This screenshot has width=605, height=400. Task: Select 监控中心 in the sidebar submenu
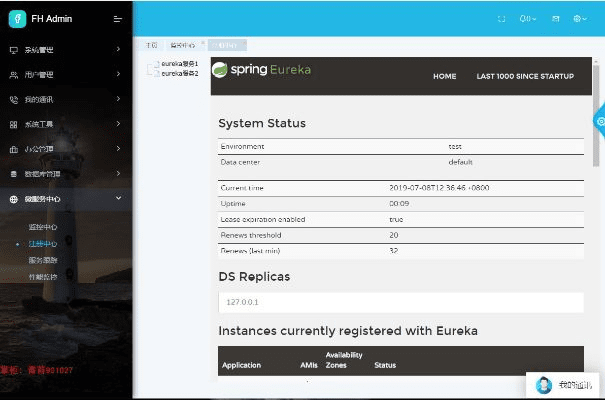(x=42, y=227)
